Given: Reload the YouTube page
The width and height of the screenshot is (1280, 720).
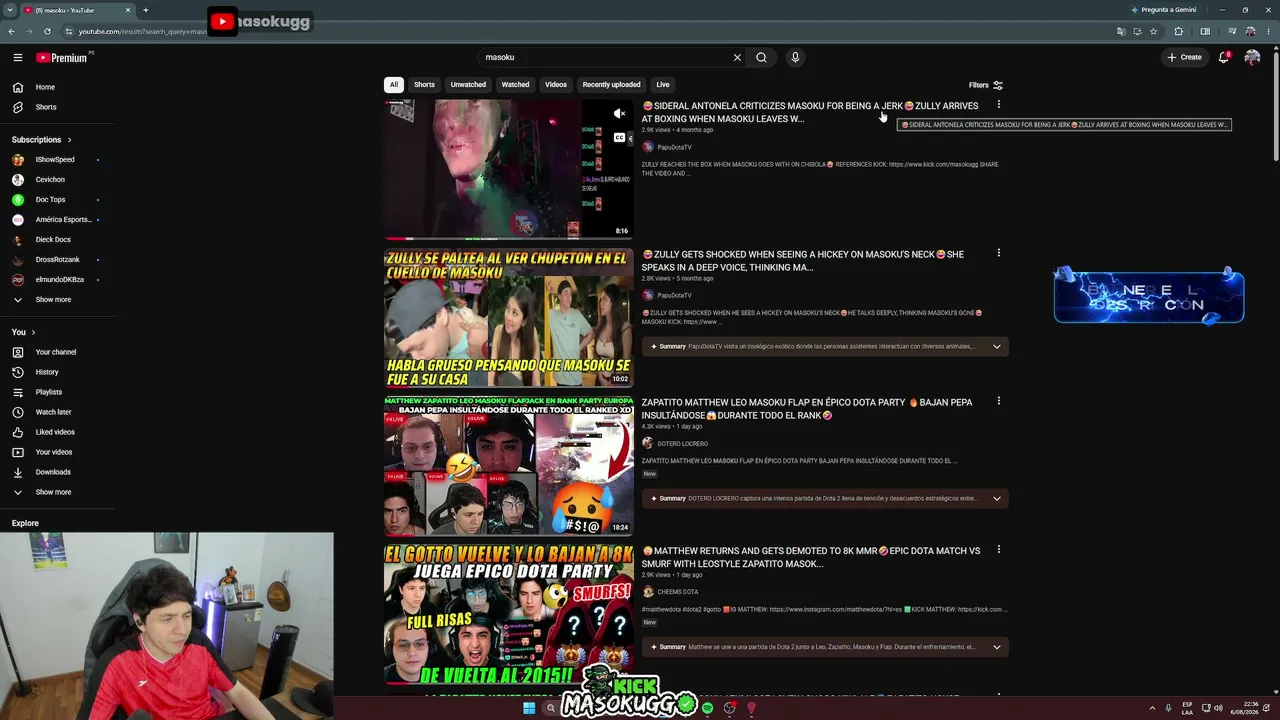Looking at the screenshot, I should click(x=47, y=31).
